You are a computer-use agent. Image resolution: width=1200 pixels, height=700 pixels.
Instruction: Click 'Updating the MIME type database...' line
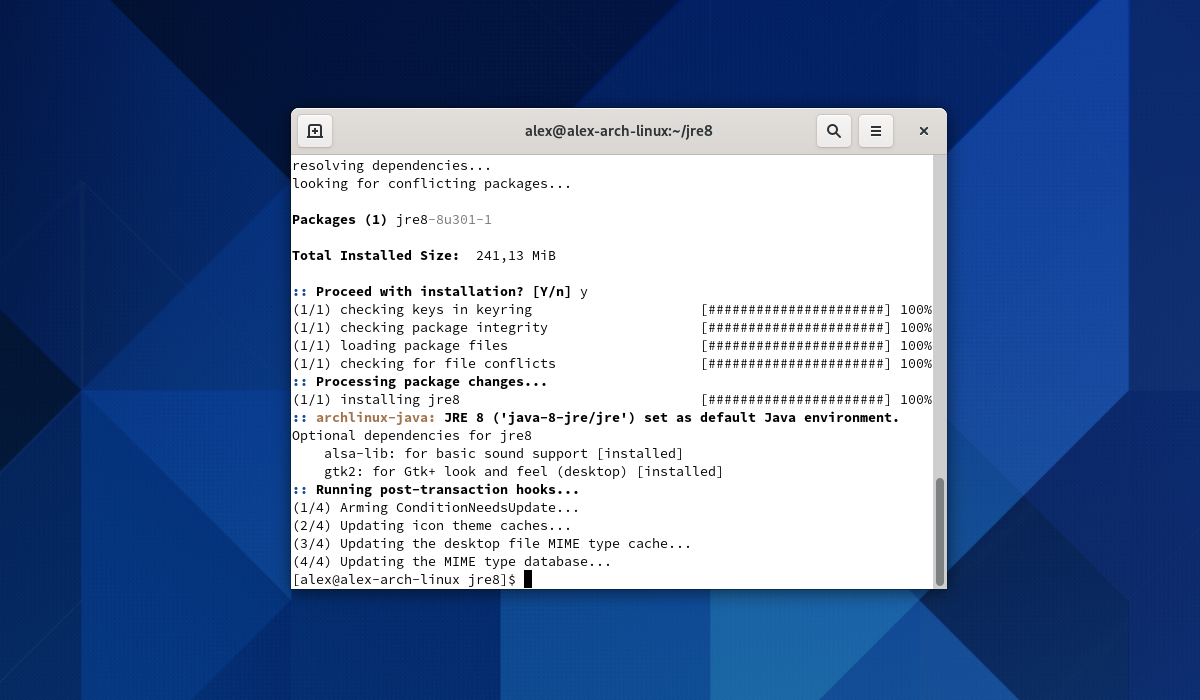click(452, 561)
